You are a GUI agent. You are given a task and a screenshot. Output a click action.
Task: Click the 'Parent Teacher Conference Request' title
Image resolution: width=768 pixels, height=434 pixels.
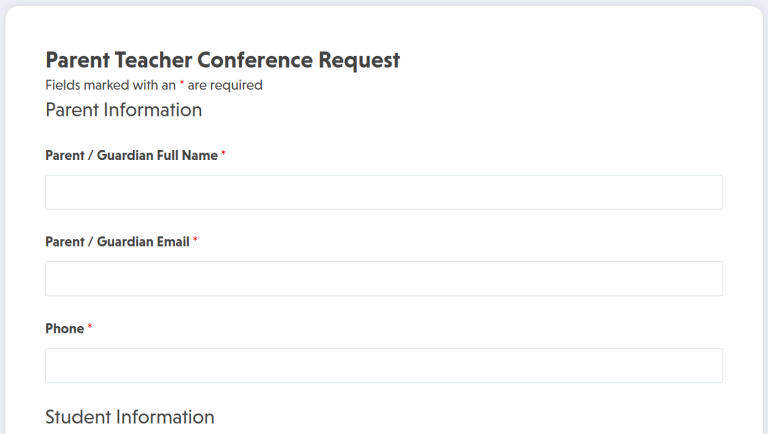point(222,60)
